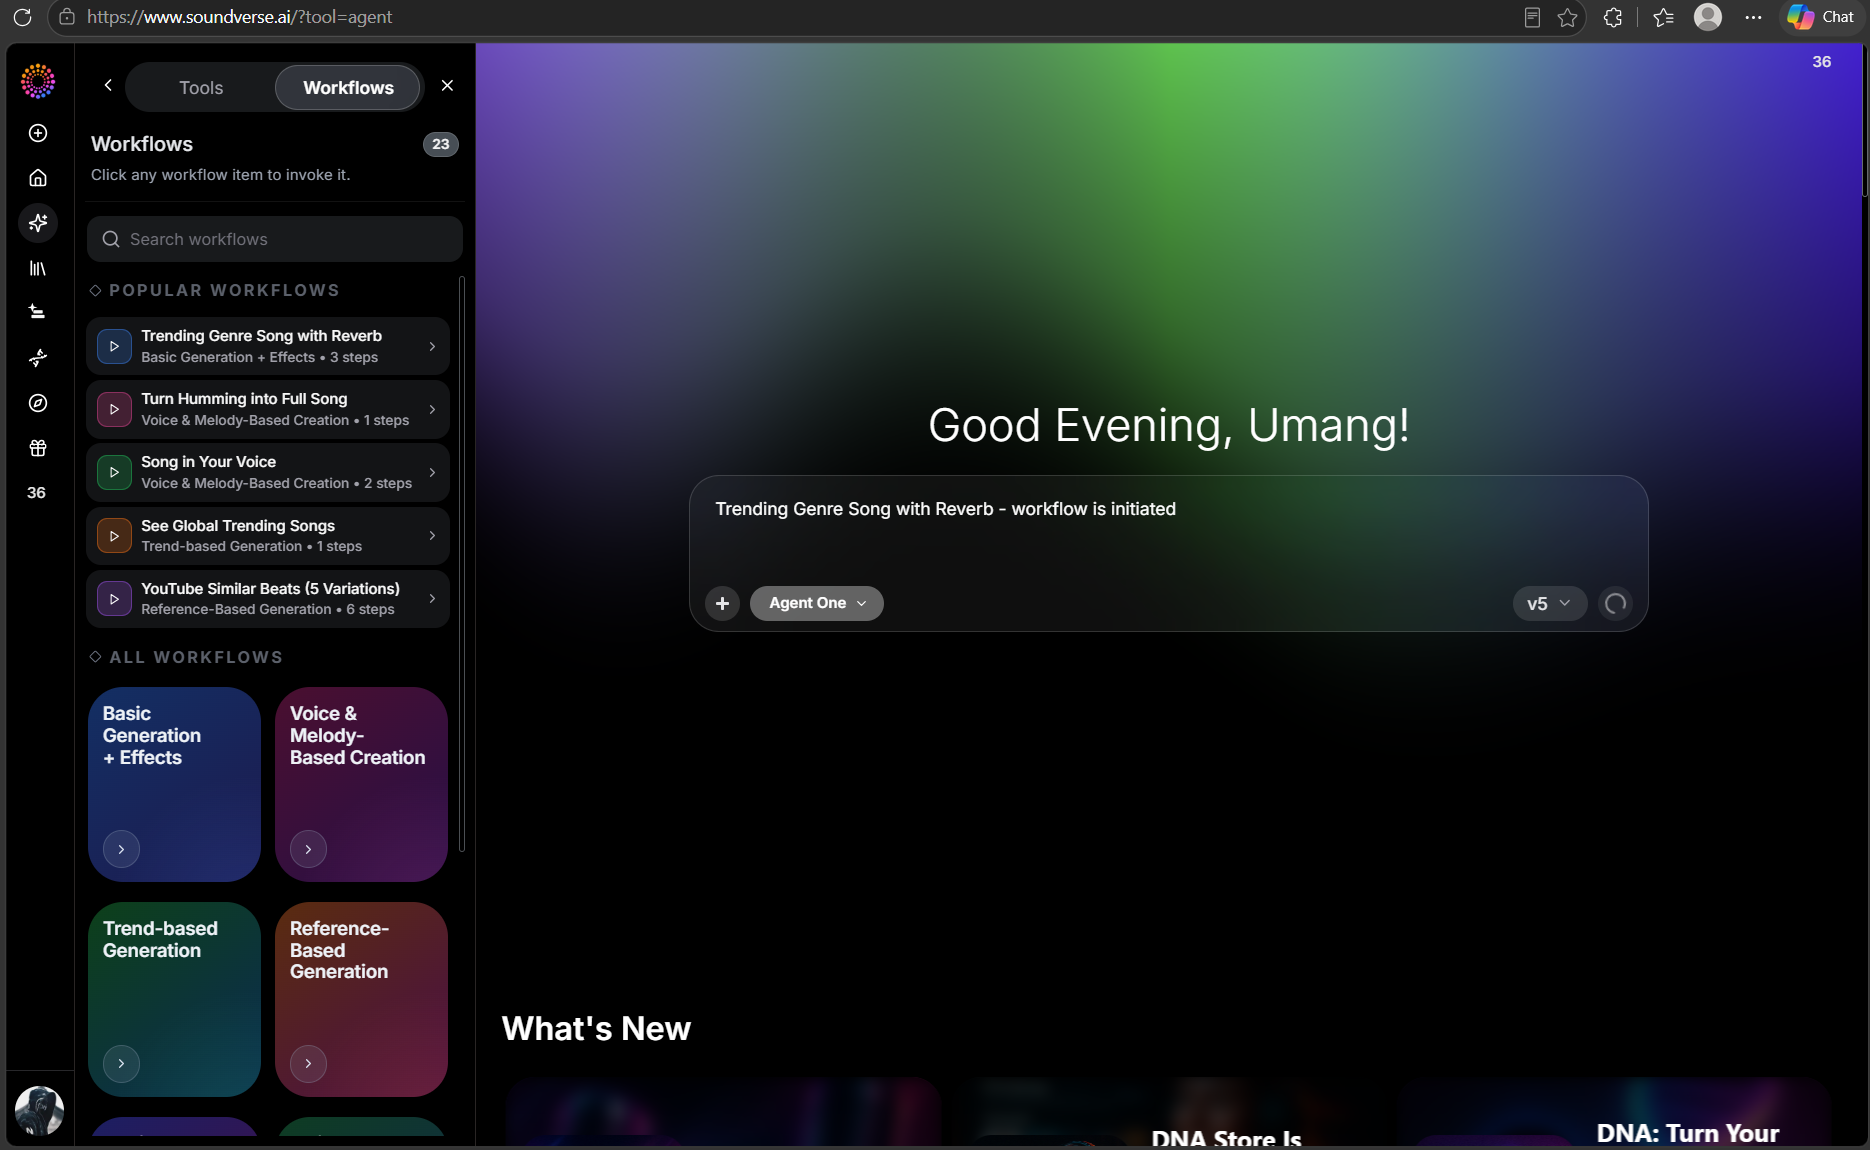Expand the v5 model version dropdown
This screenshot has width=1870, height=1150.
(1549, 603)
